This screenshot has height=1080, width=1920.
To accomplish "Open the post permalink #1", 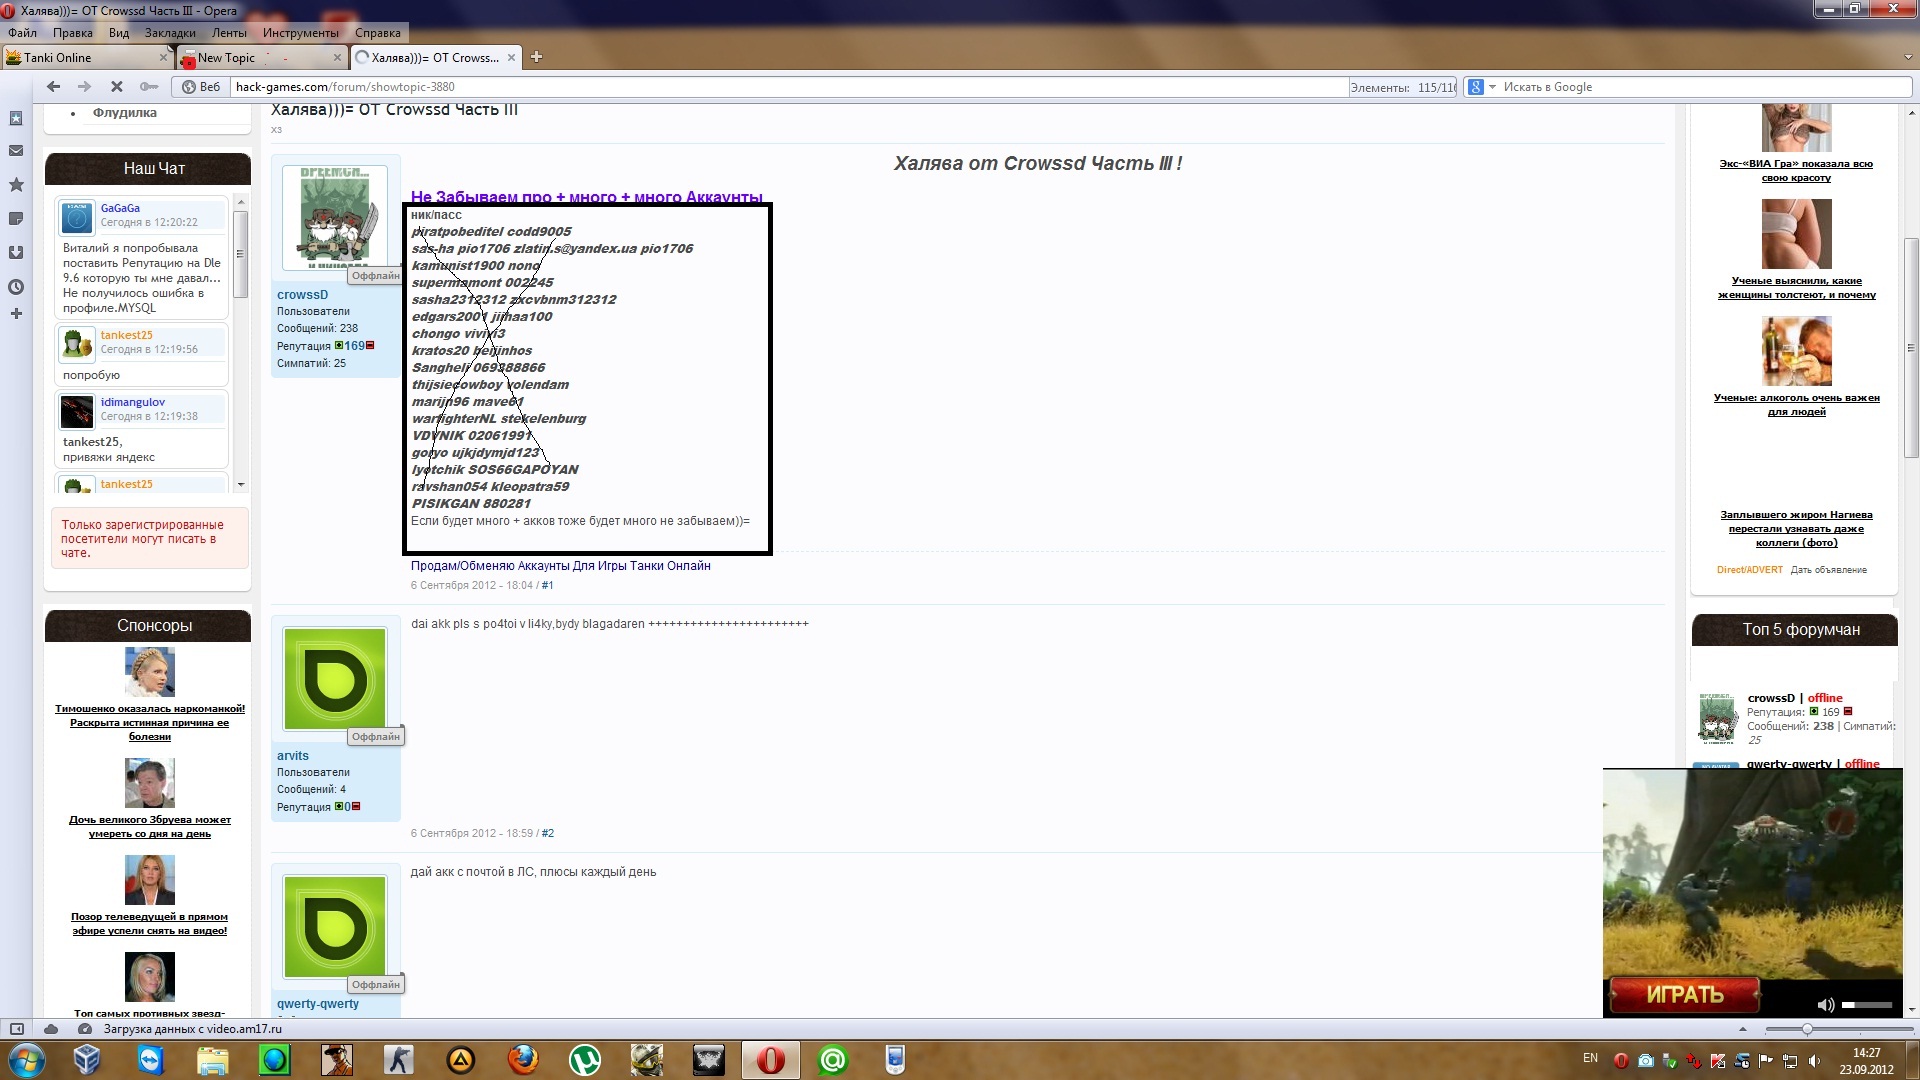I will 547,586.
